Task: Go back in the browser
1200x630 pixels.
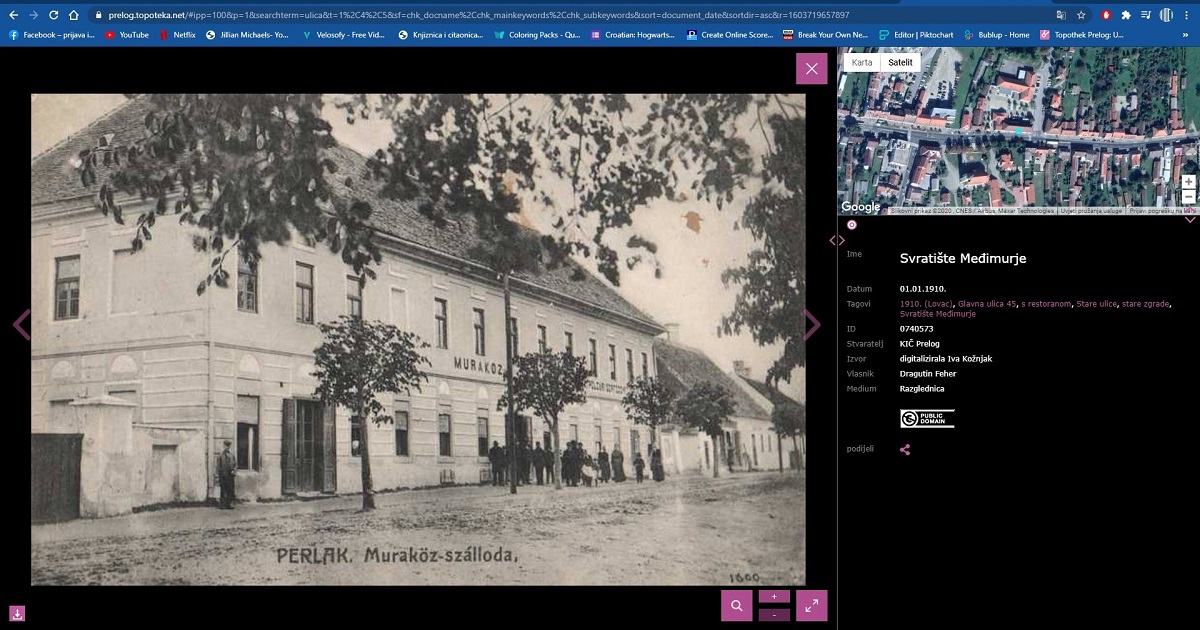Action: [x=14, y=15]
